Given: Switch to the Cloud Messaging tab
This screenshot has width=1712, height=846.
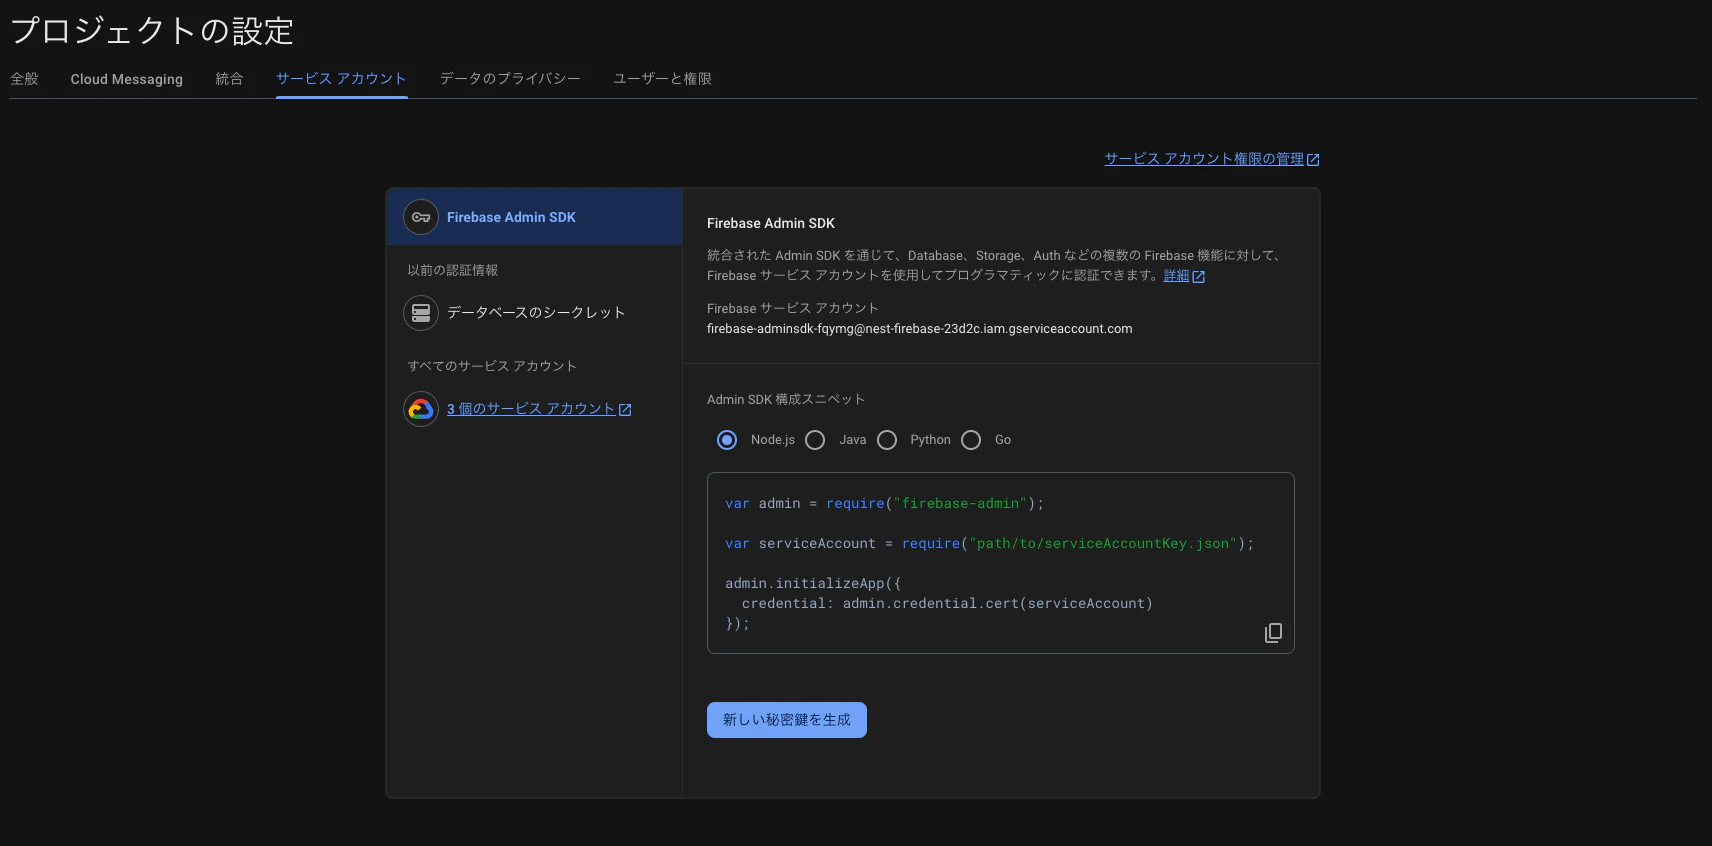Looking at the screenshot, I should [127, 79].
